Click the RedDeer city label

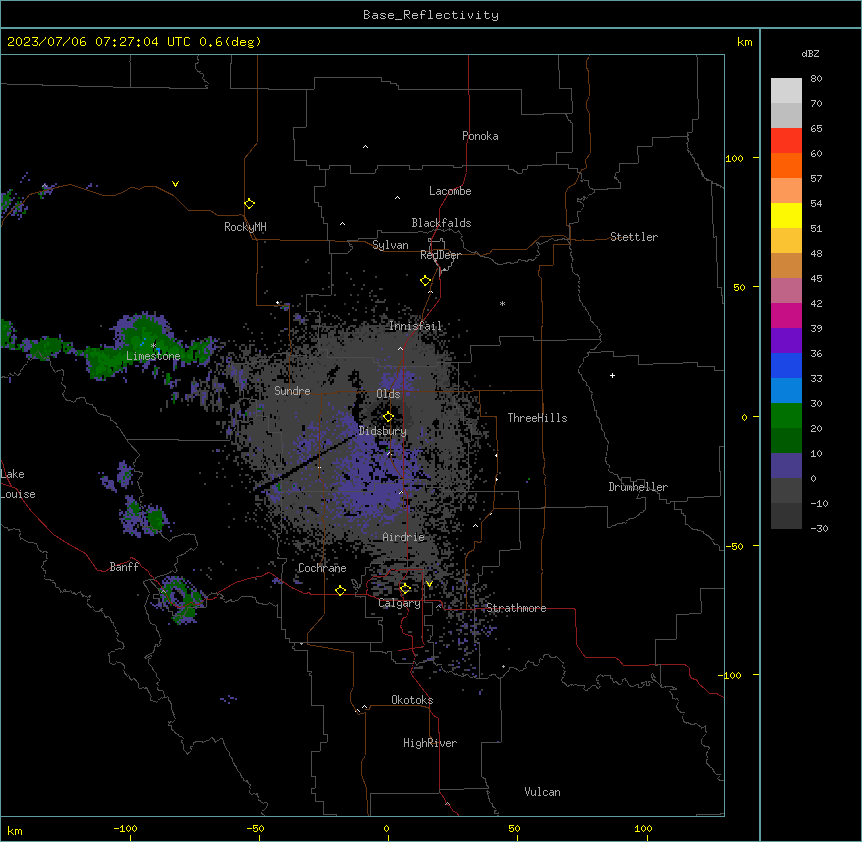point(440,255)
